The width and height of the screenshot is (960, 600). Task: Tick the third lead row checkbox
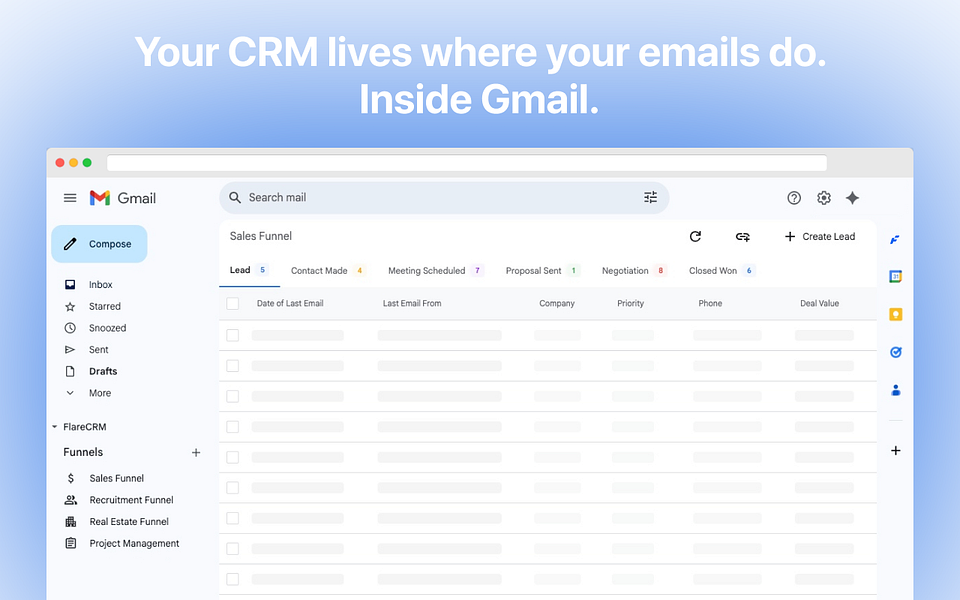pos(233,396)
